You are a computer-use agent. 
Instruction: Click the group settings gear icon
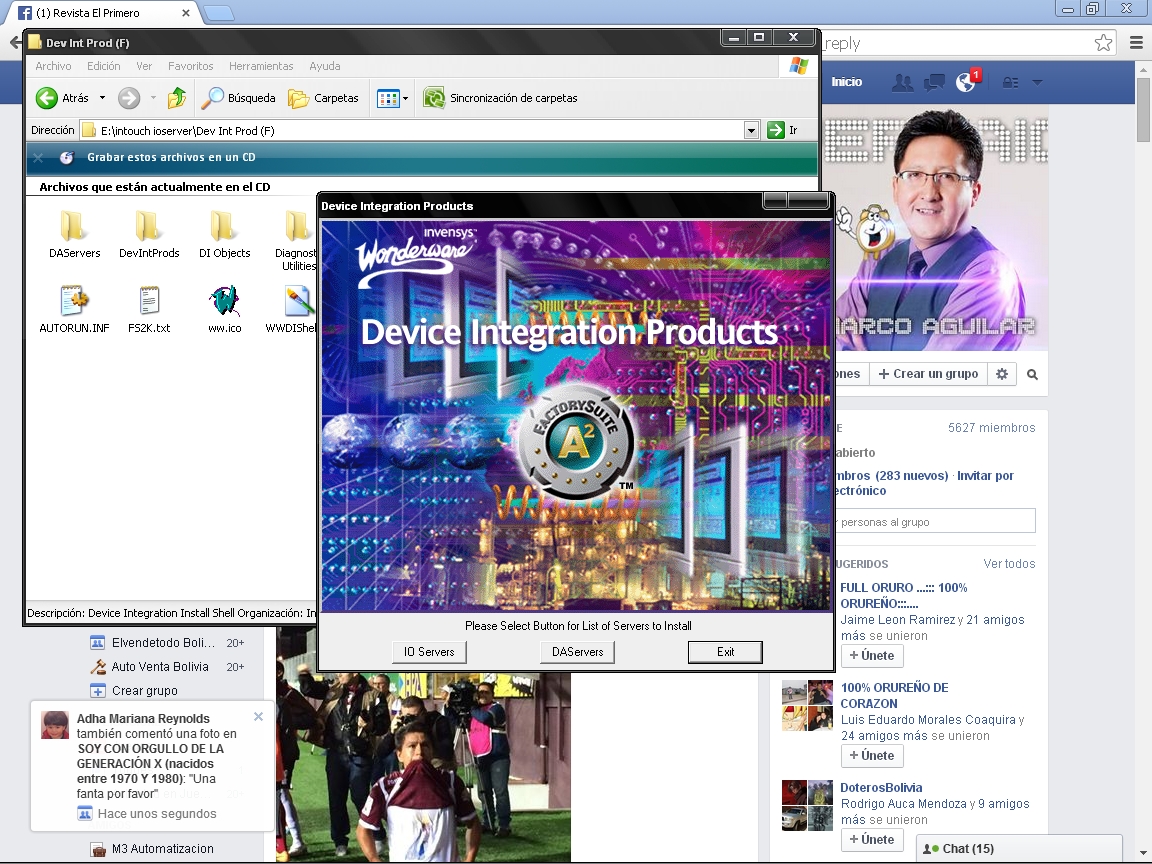[x=1001, y=374]
